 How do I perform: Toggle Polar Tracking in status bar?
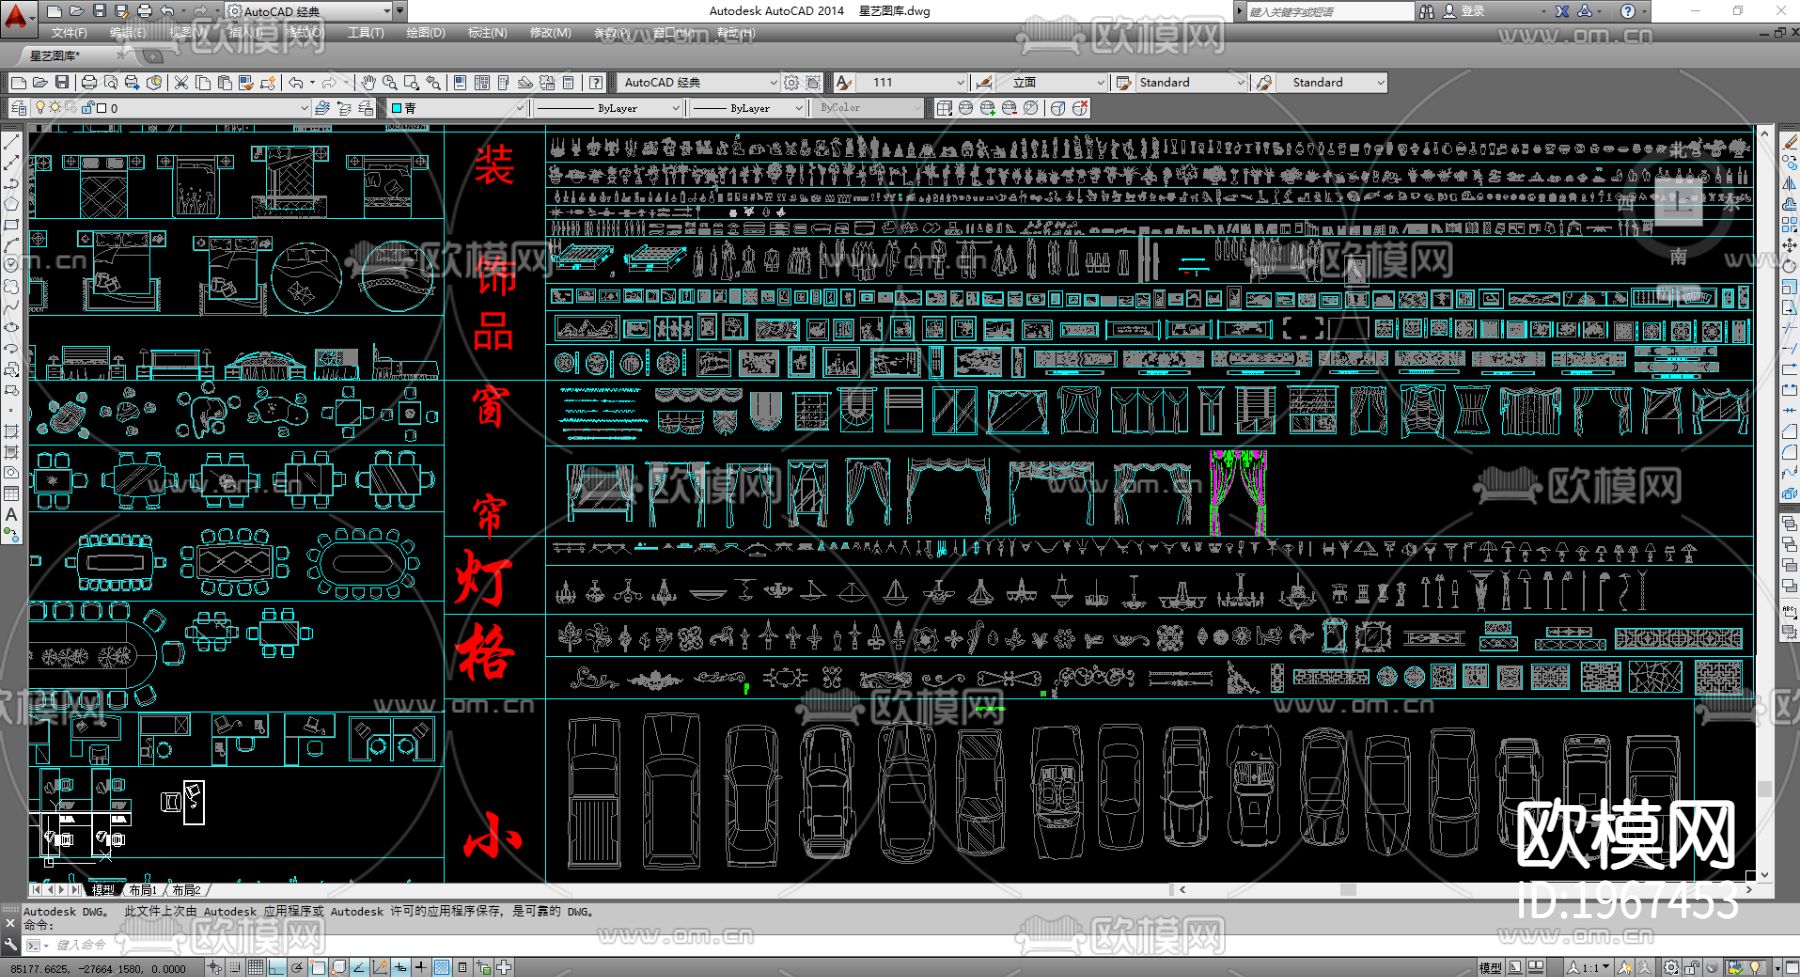click(x=298, y=967)
